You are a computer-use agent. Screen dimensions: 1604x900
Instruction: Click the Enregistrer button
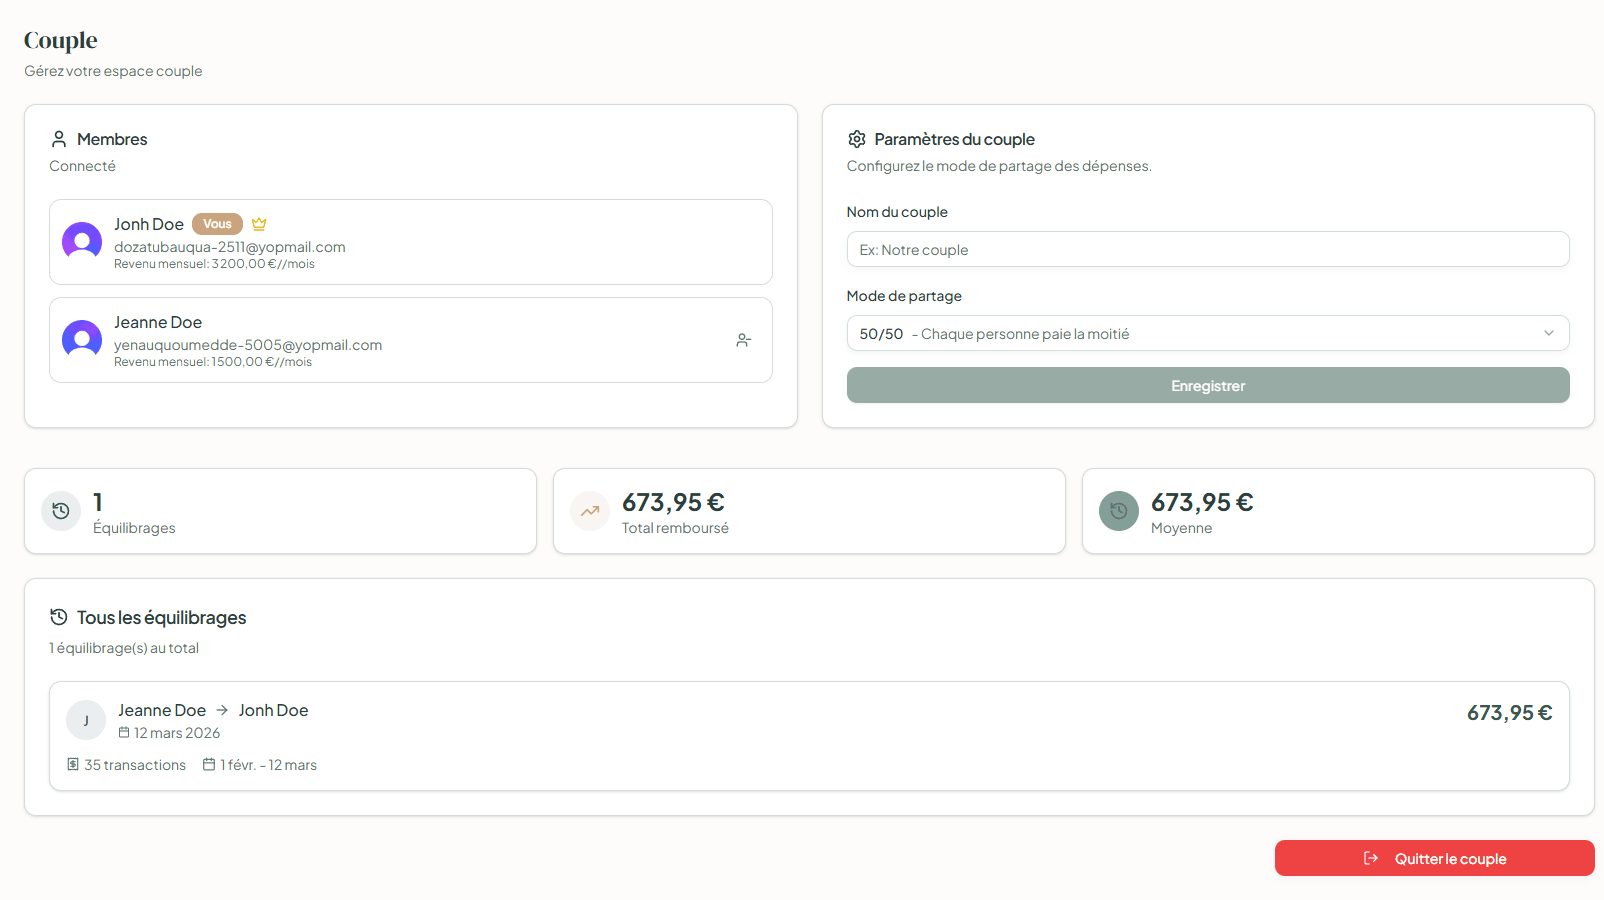1208,385
